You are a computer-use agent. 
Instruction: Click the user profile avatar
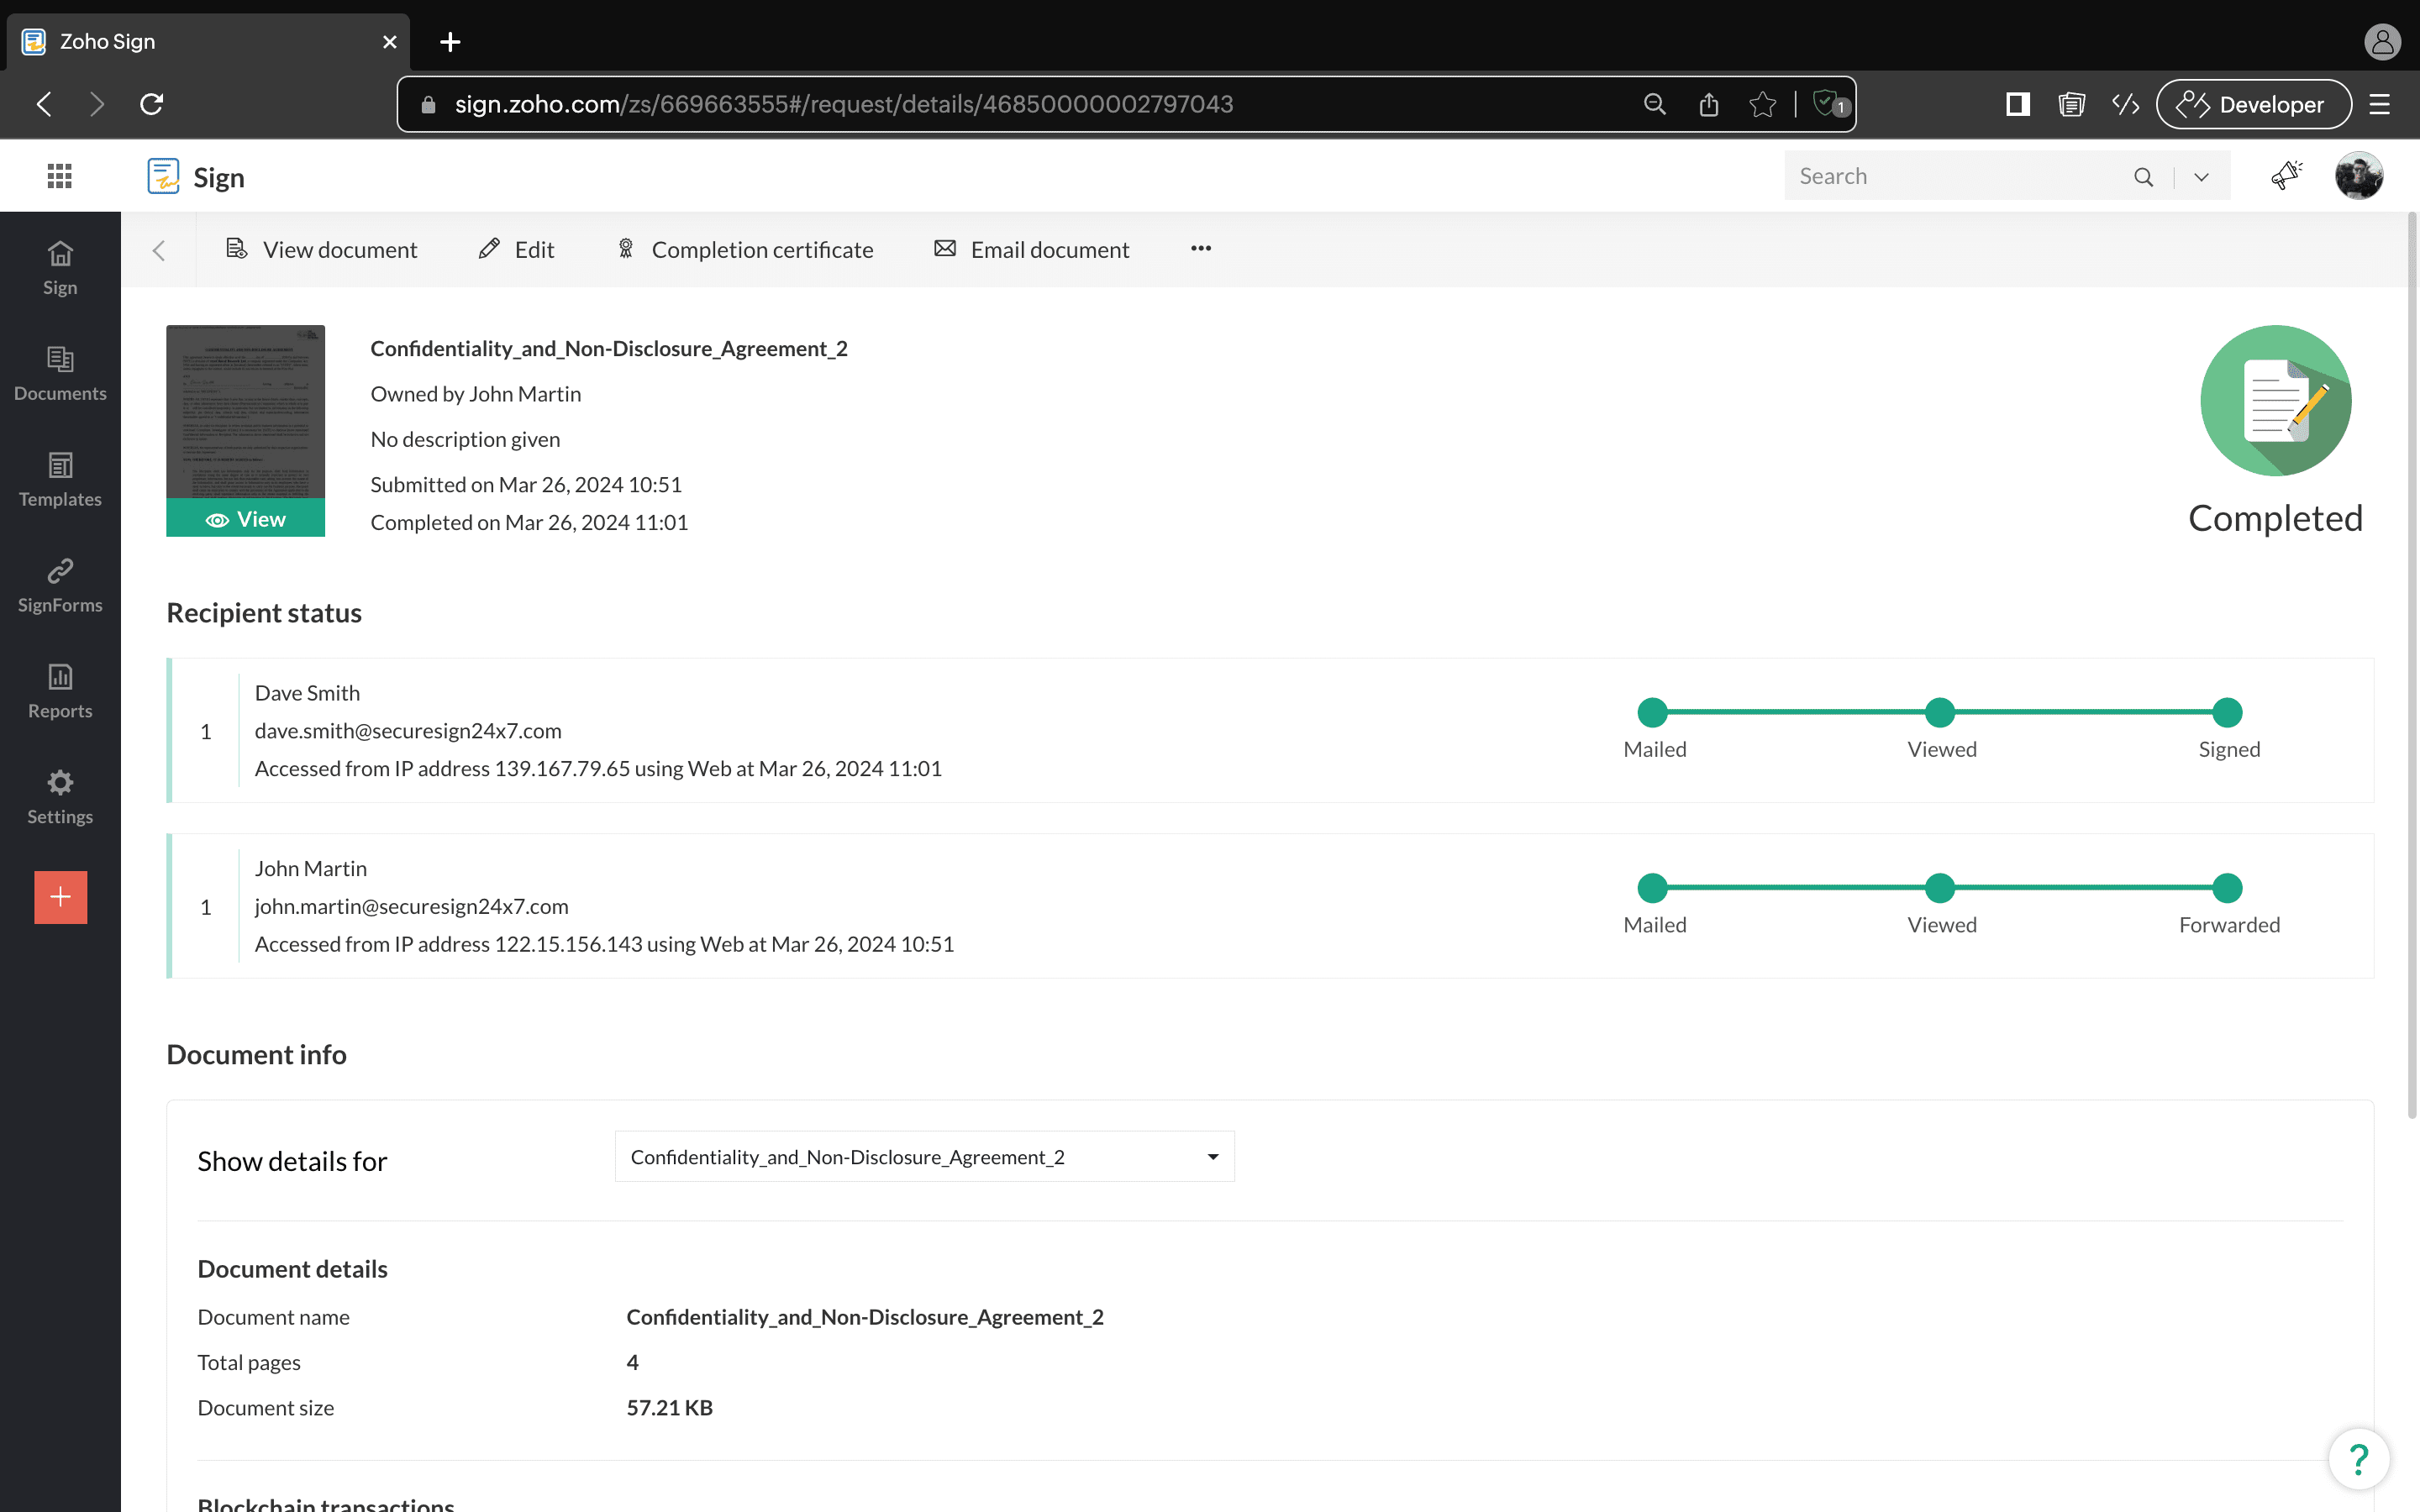tap(2359, 177)
